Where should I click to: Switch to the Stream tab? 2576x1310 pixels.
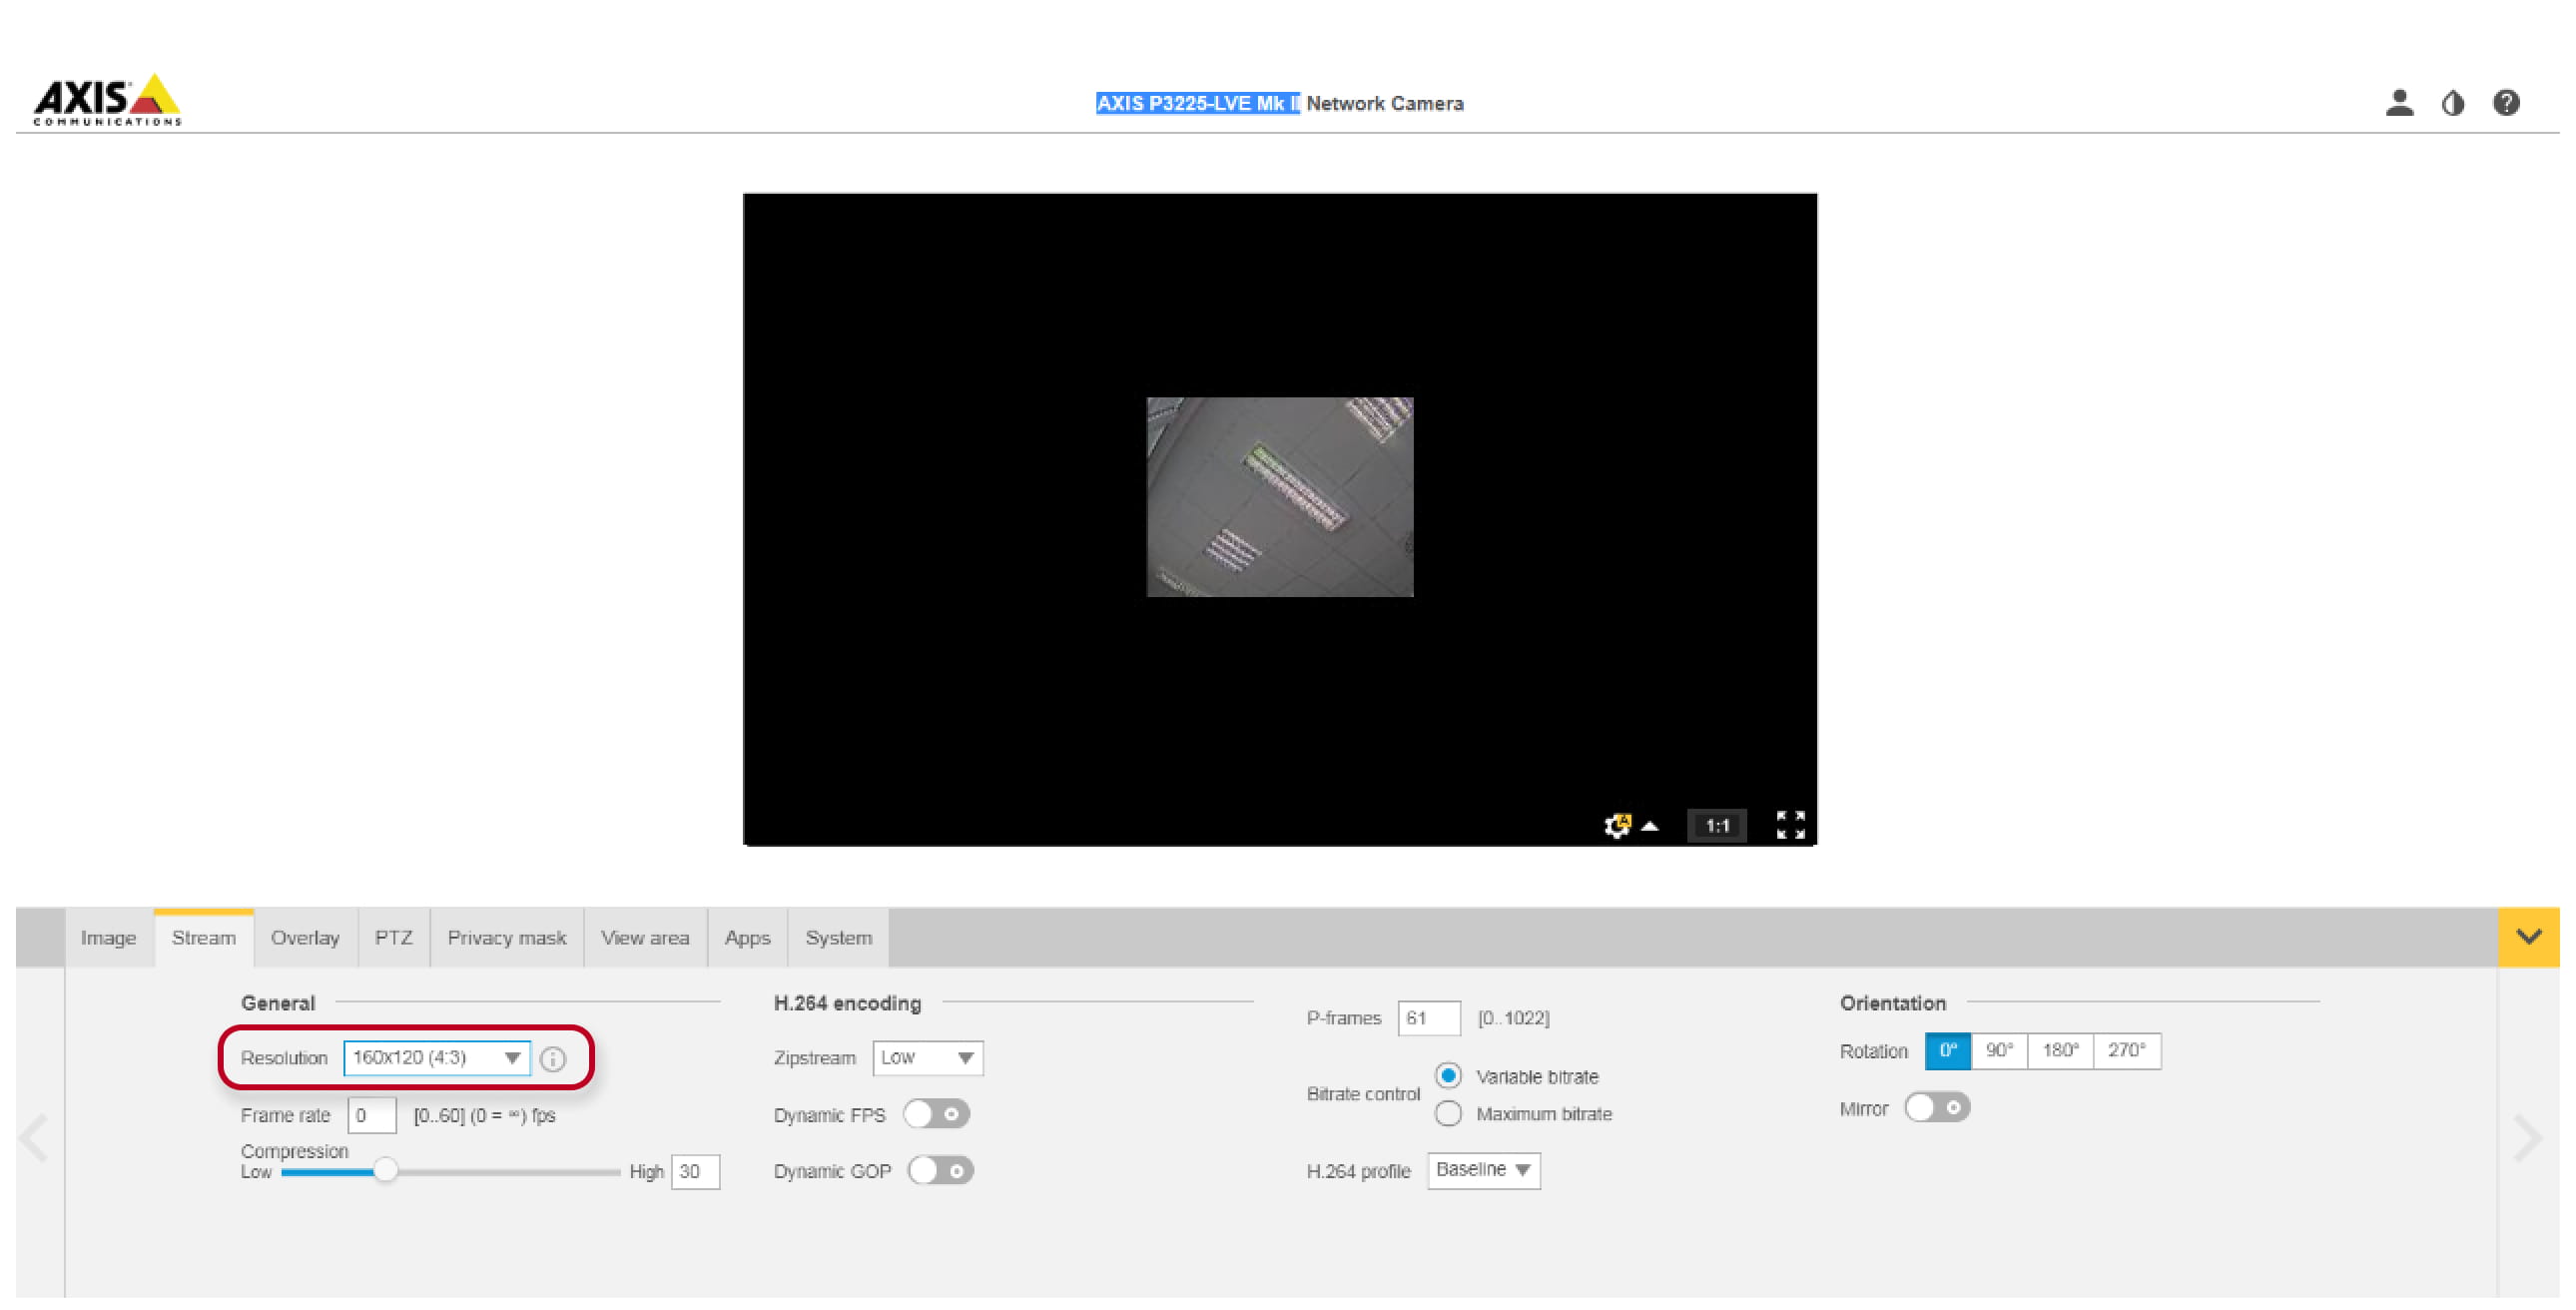pos(204,938)
